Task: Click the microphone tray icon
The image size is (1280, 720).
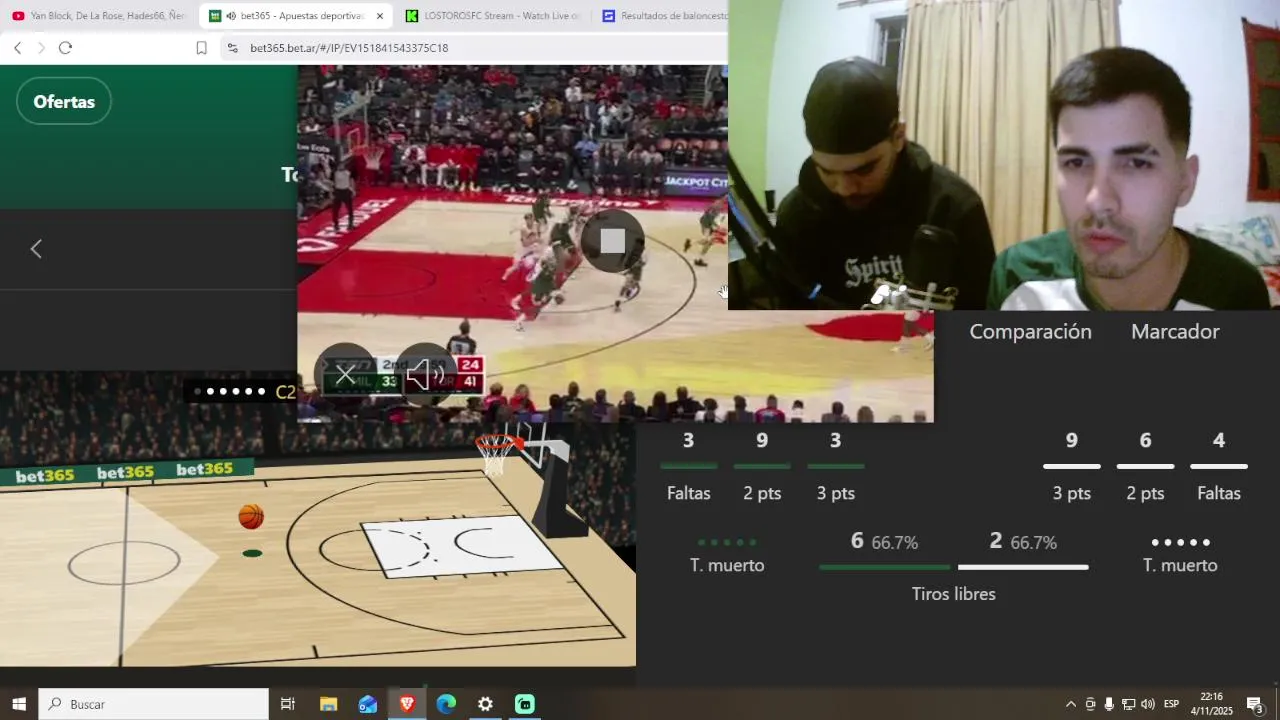Action: click(1109, 704)
